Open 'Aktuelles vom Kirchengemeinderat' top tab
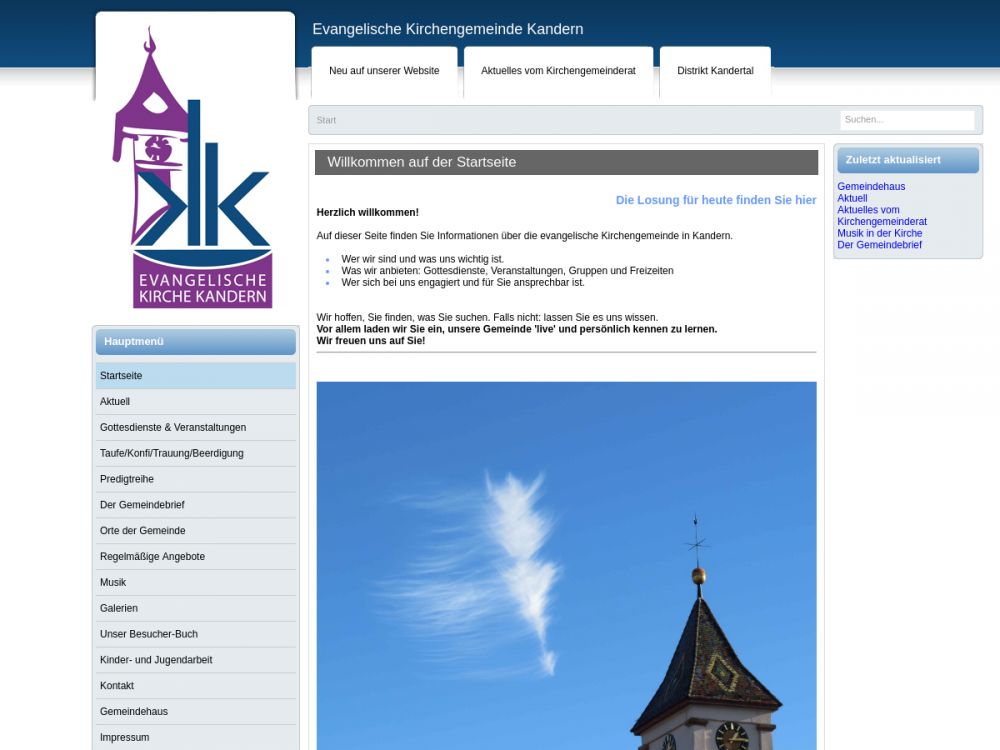 point(558,71)
